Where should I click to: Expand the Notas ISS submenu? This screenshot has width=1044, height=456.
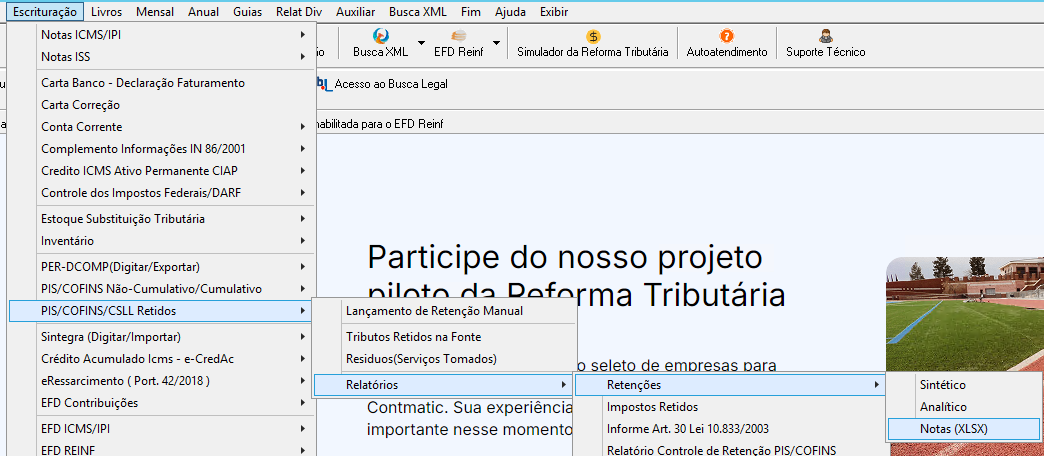161,57
